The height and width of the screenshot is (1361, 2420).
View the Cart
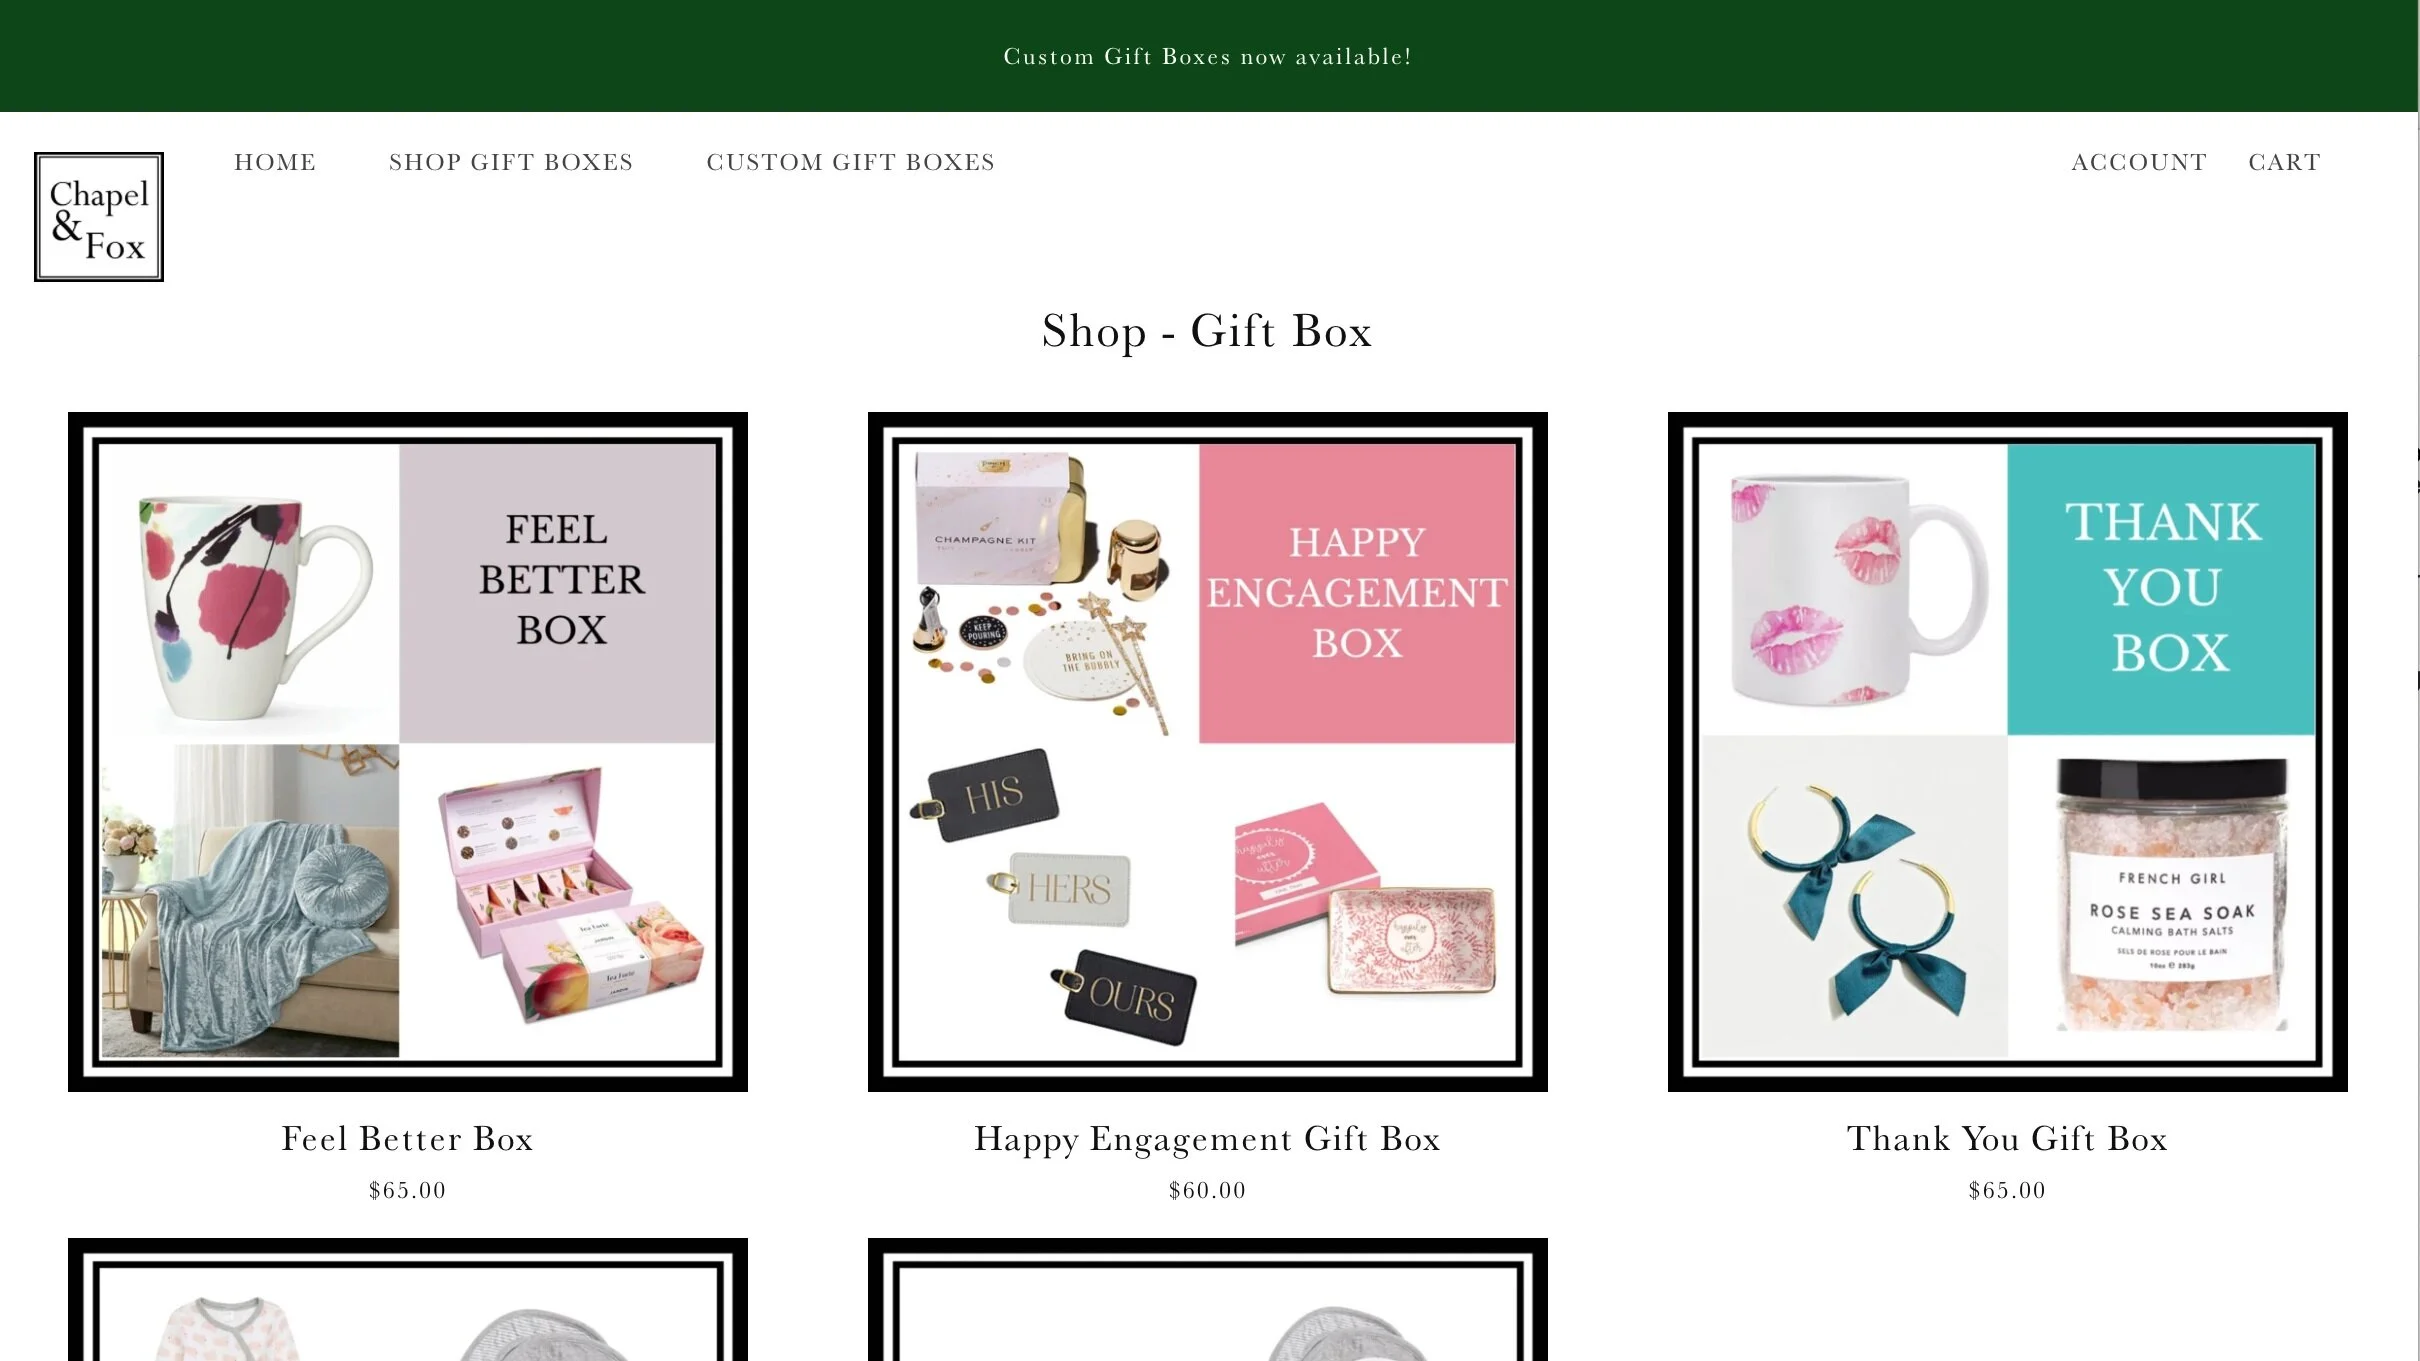(x=2284, y=162)
